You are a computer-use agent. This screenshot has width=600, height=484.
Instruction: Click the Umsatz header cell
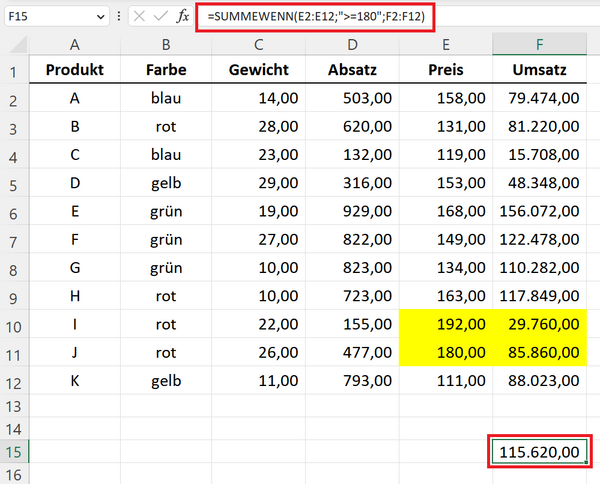pos(540,70)
